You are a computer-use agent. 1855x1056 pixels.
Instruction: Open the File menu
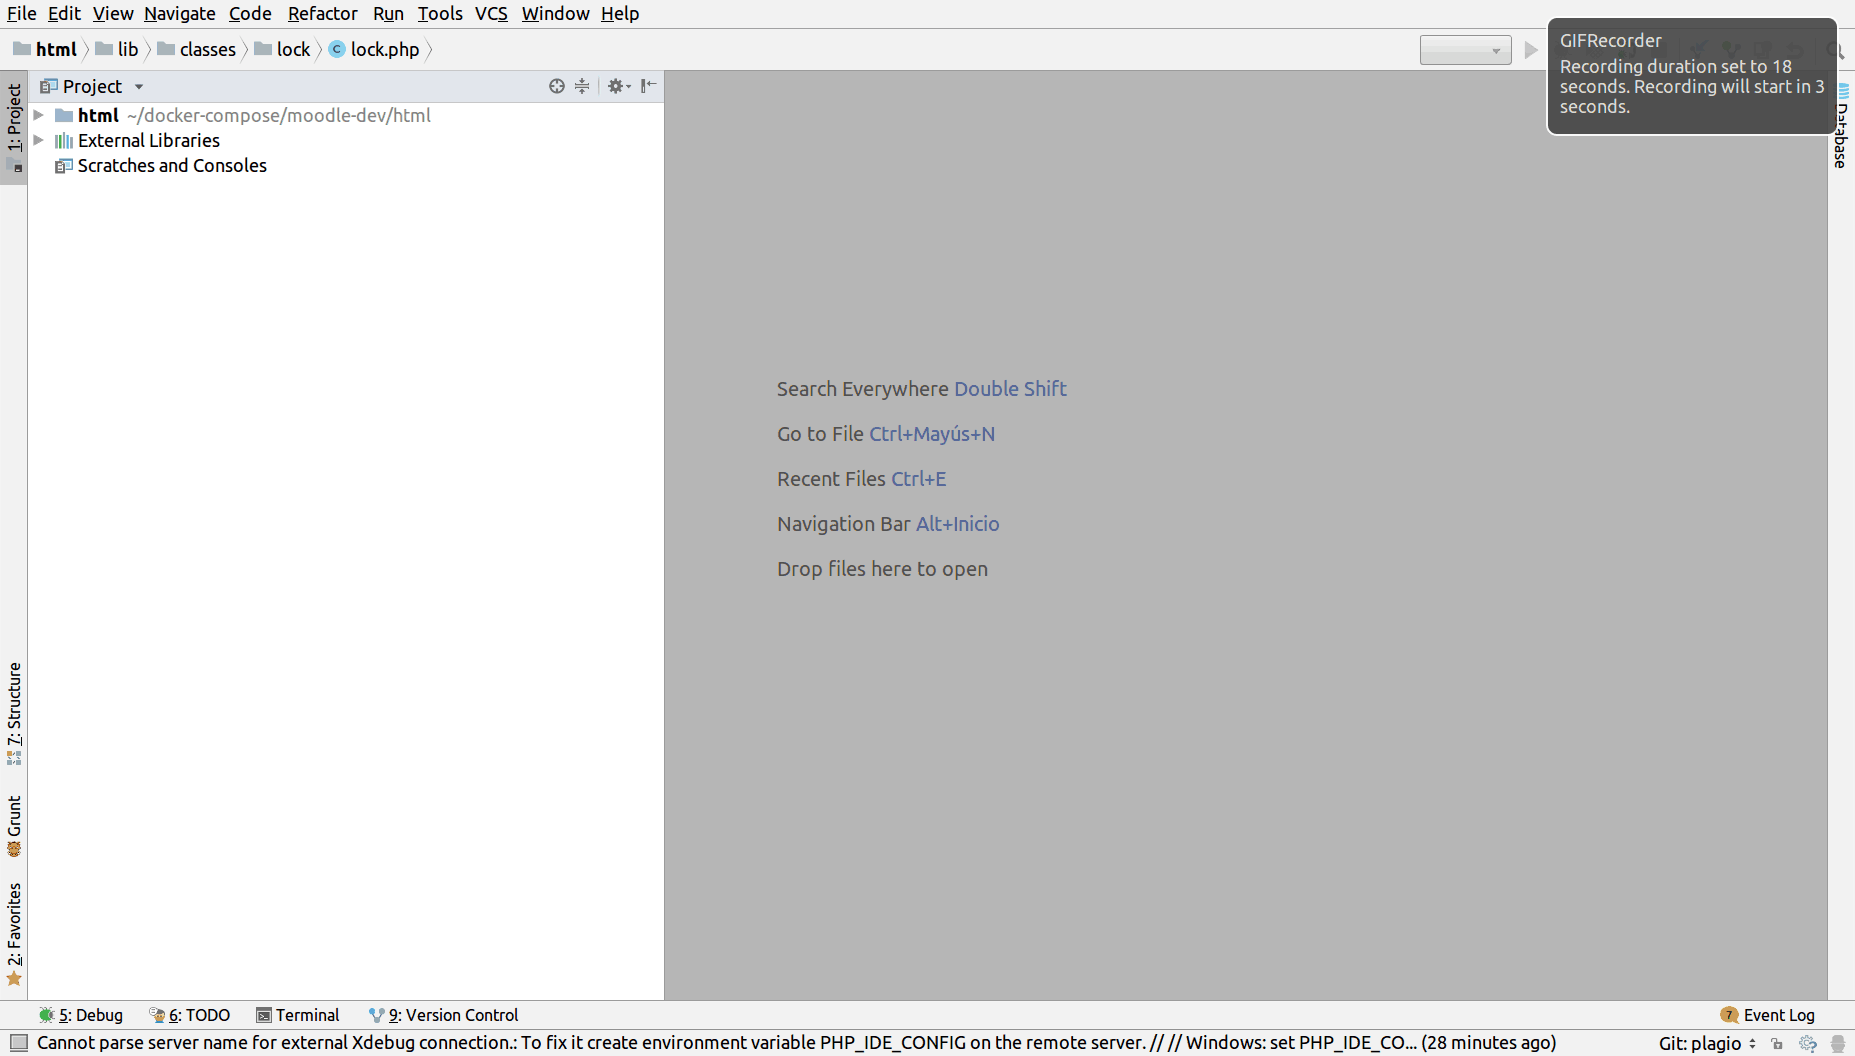(21, 13)
